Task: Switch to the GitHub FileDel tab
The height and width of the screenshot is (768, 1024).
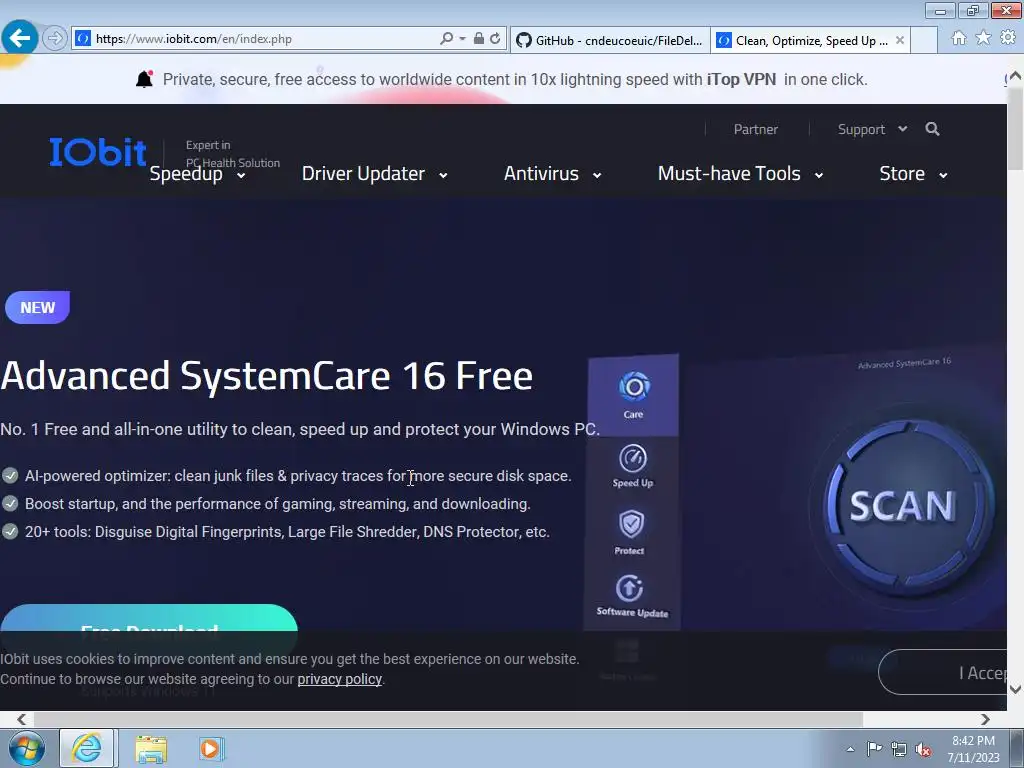Action: pos(610,40)
